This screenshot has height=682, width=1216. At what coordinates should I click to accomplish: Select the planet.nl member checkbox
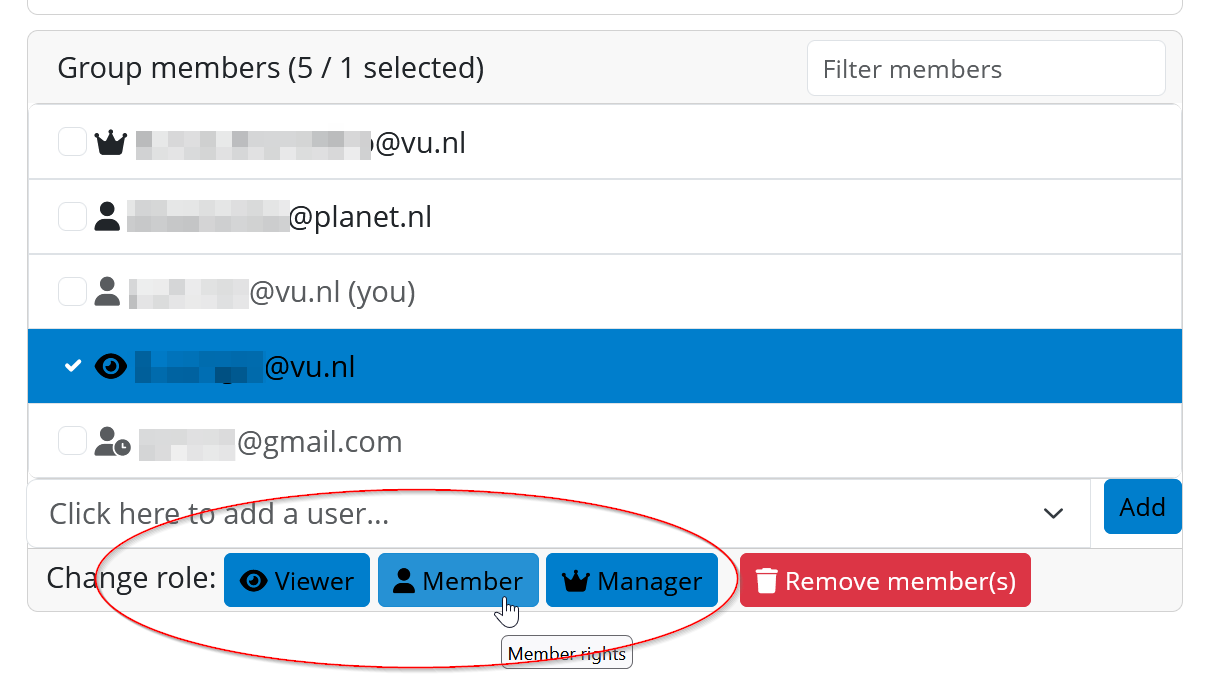point(72,217)
